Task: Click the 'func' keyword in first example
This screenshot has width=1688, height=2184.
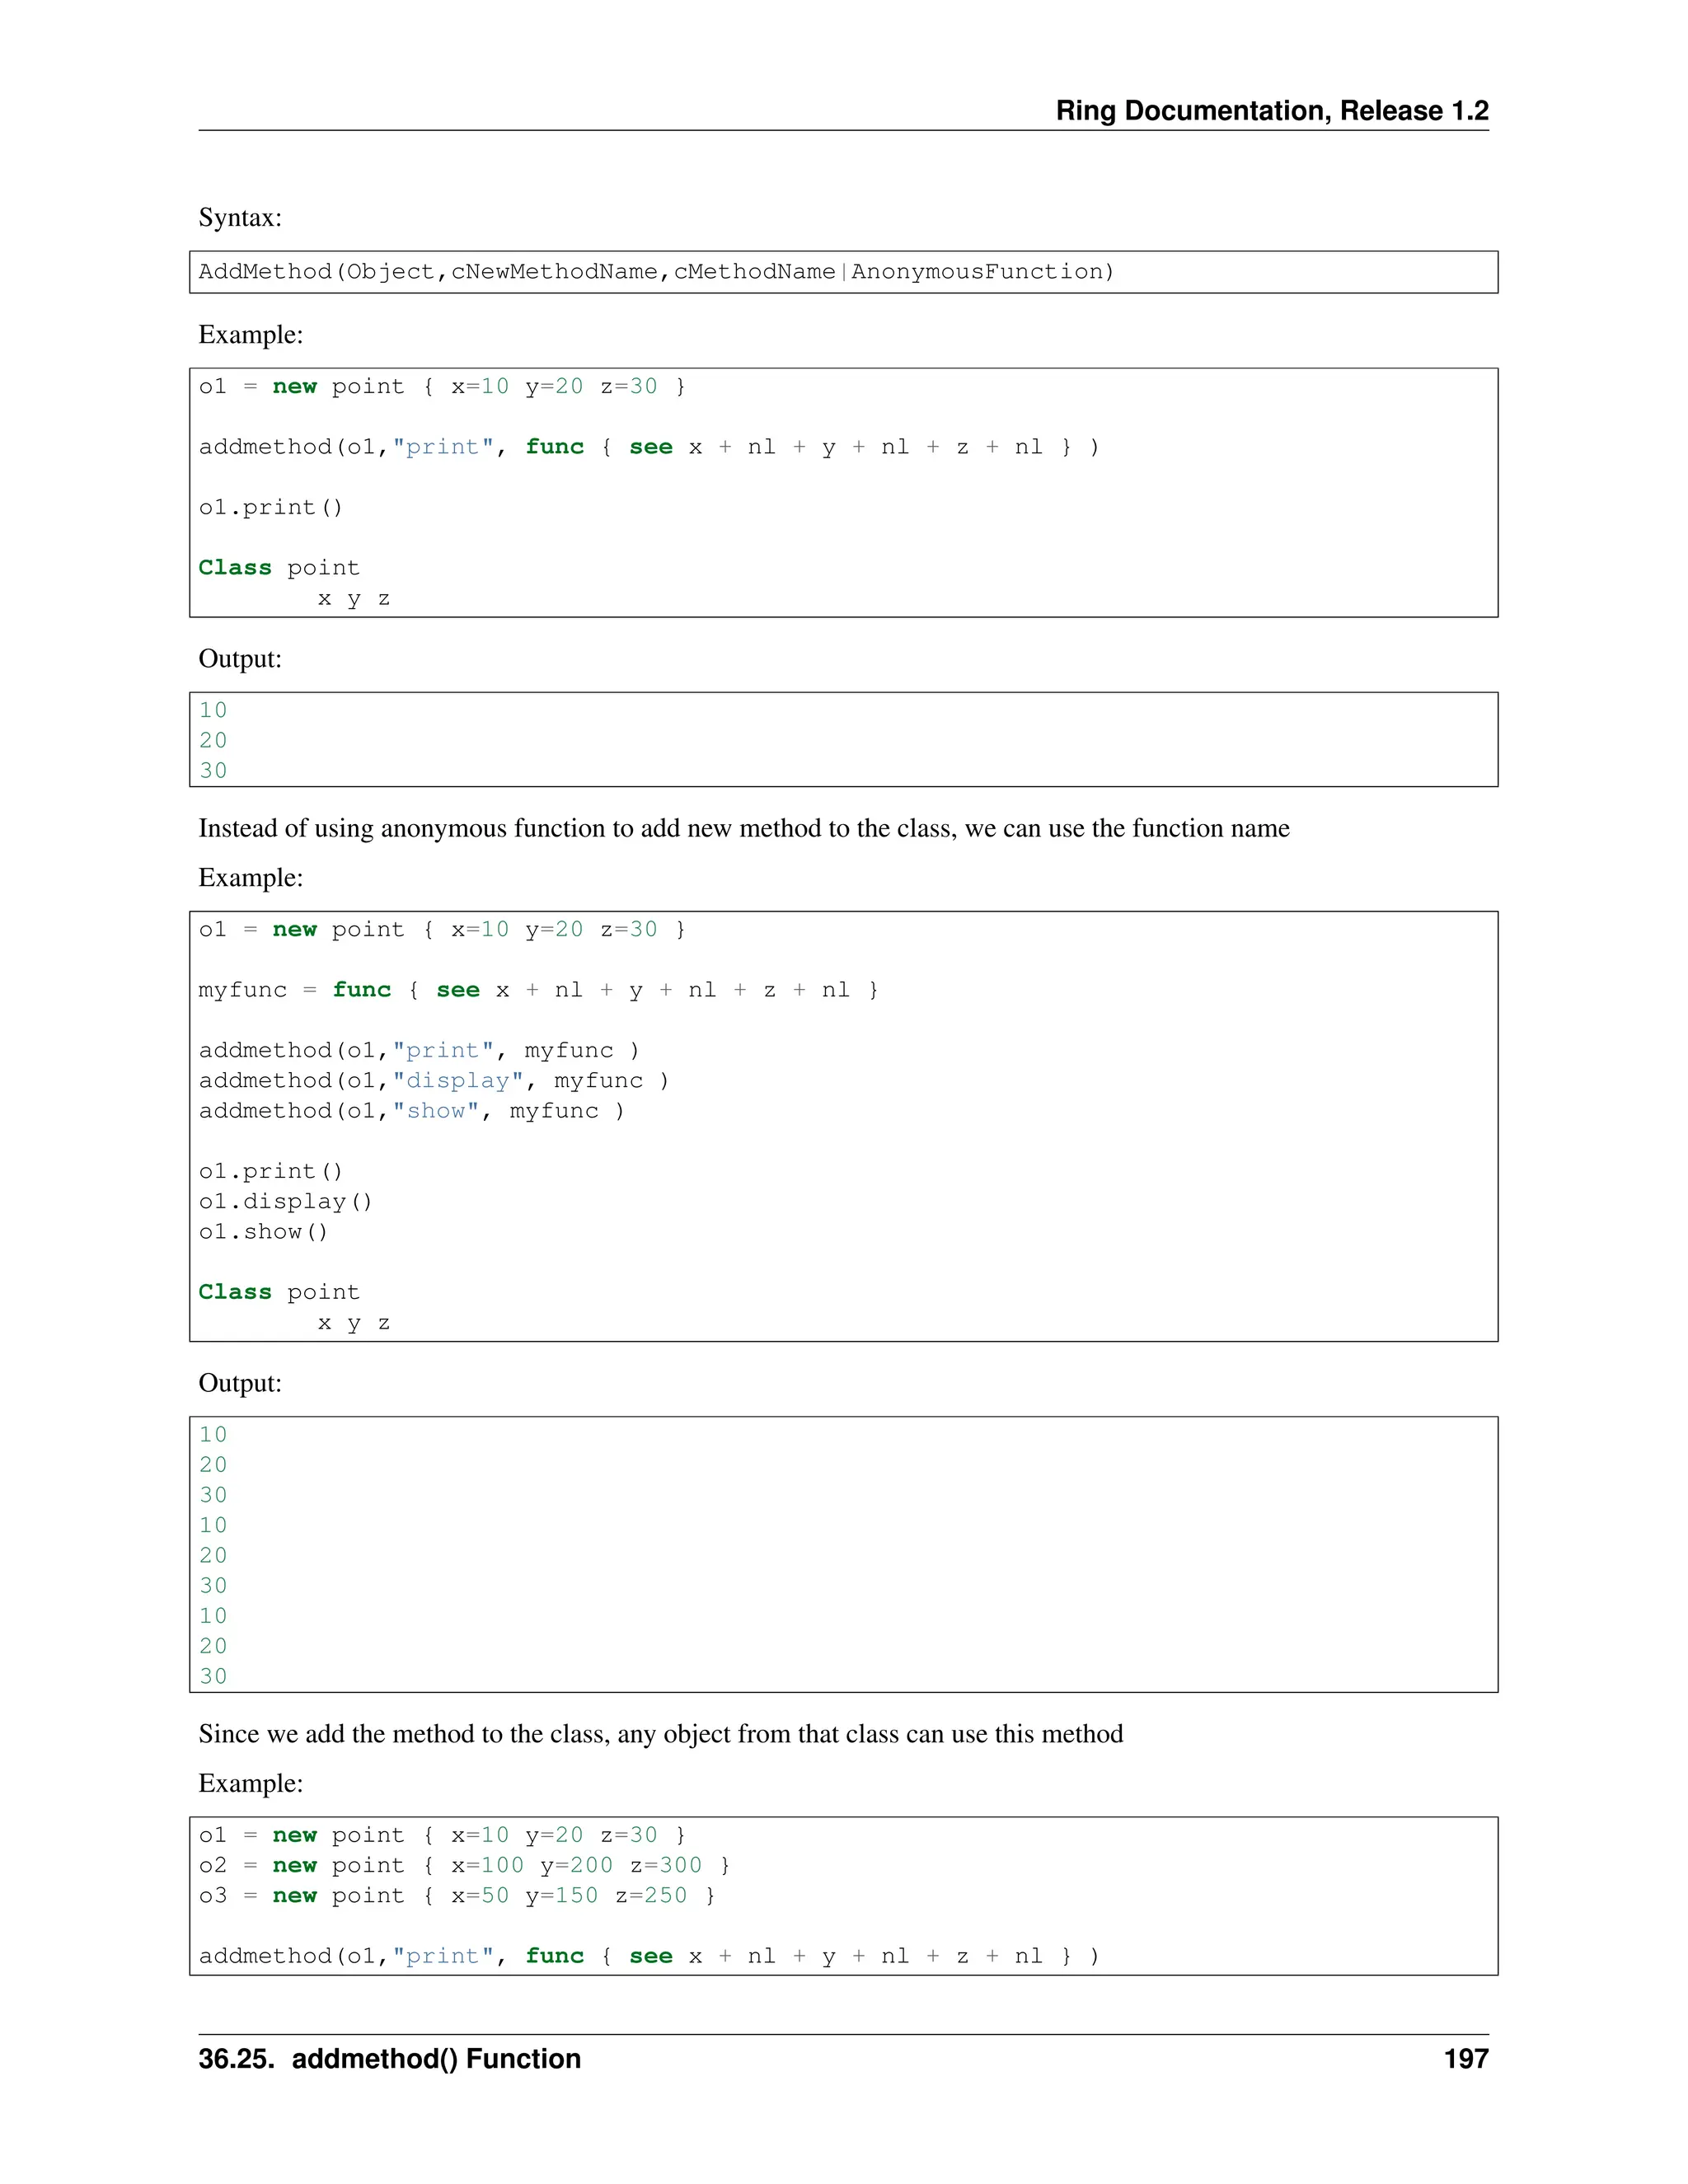Action: (x=554, y=447)
